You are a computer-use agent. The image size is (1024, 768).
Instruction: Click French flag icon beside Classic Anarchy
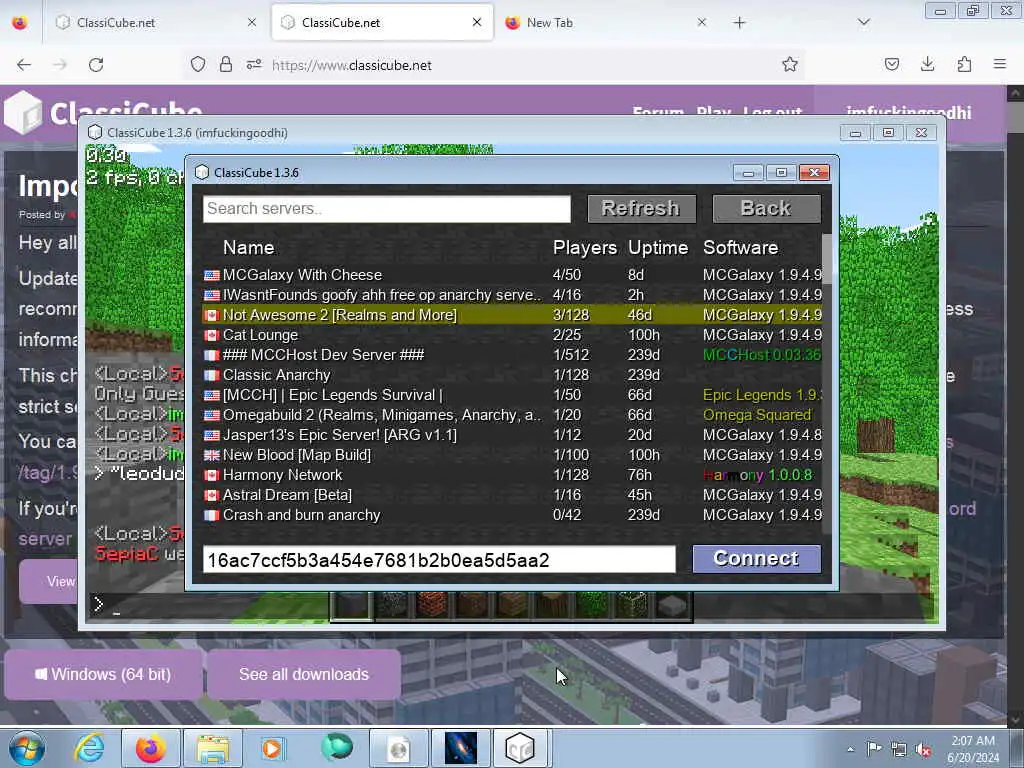[212, 376]
